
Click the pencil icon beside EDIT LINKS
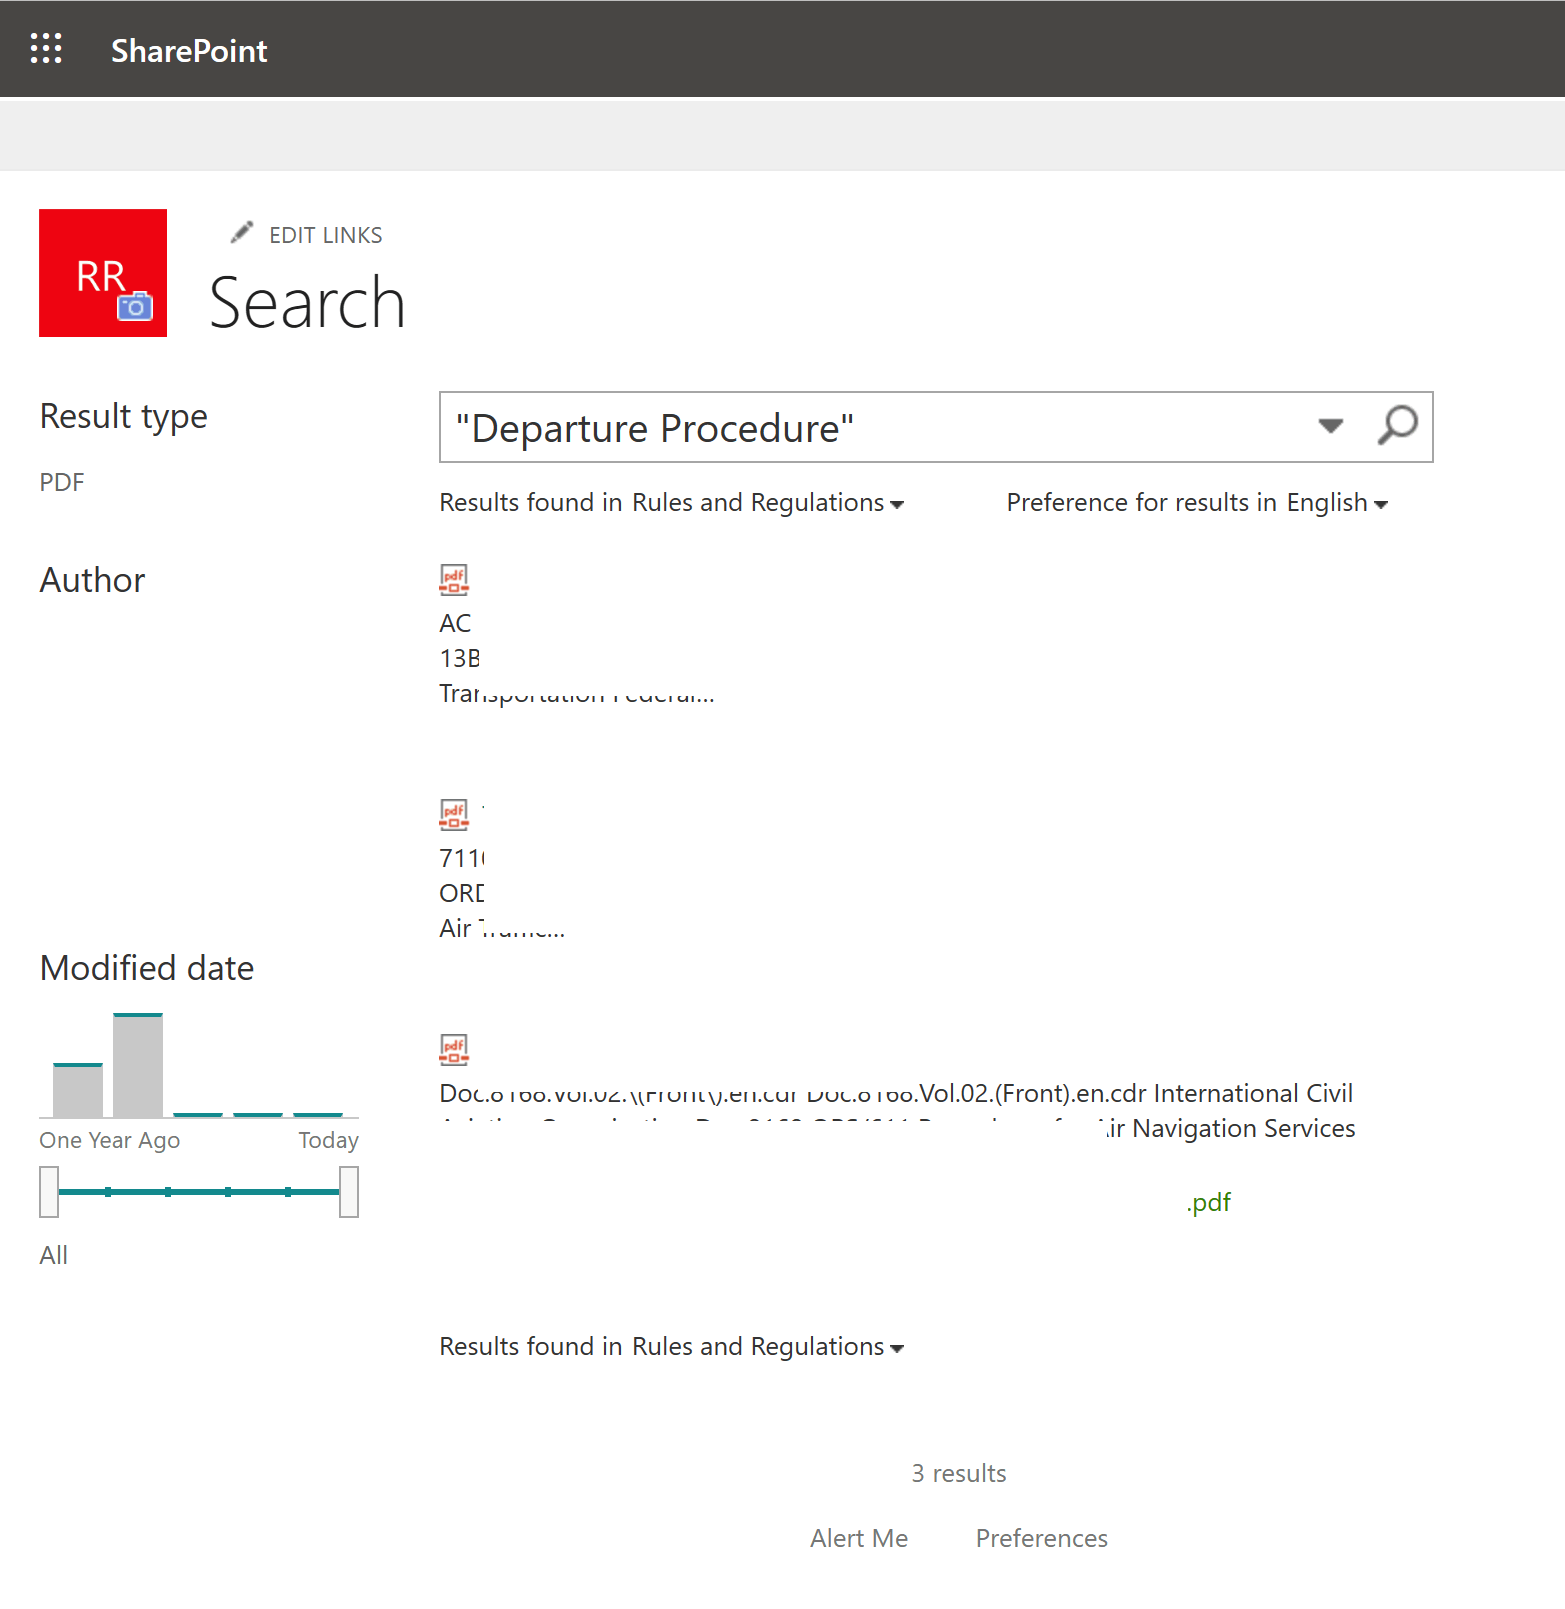pos(242,233)
